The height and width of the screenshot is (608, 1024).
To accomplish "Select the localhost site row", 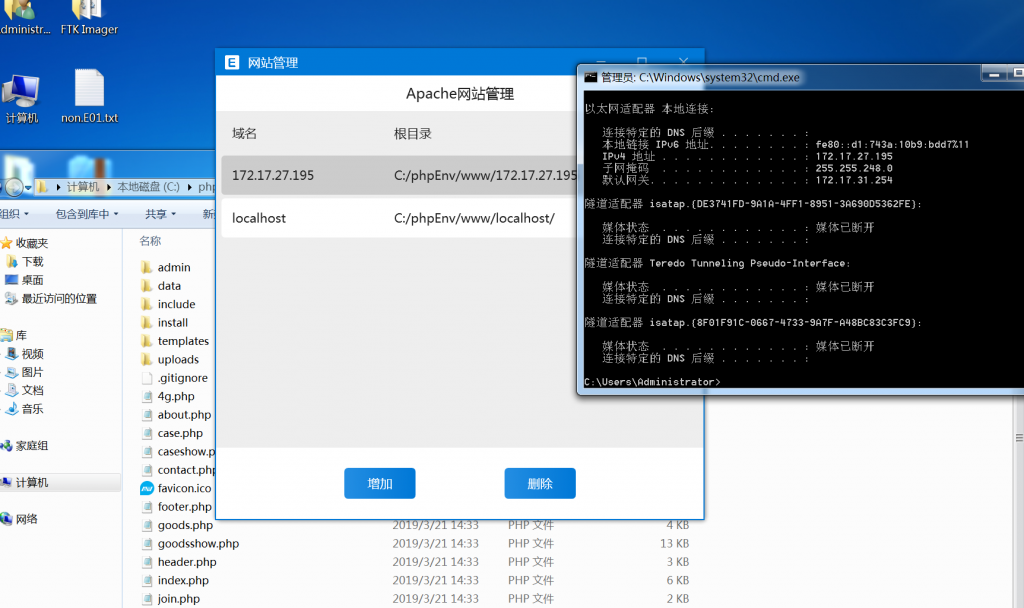I will coord(398,218).
